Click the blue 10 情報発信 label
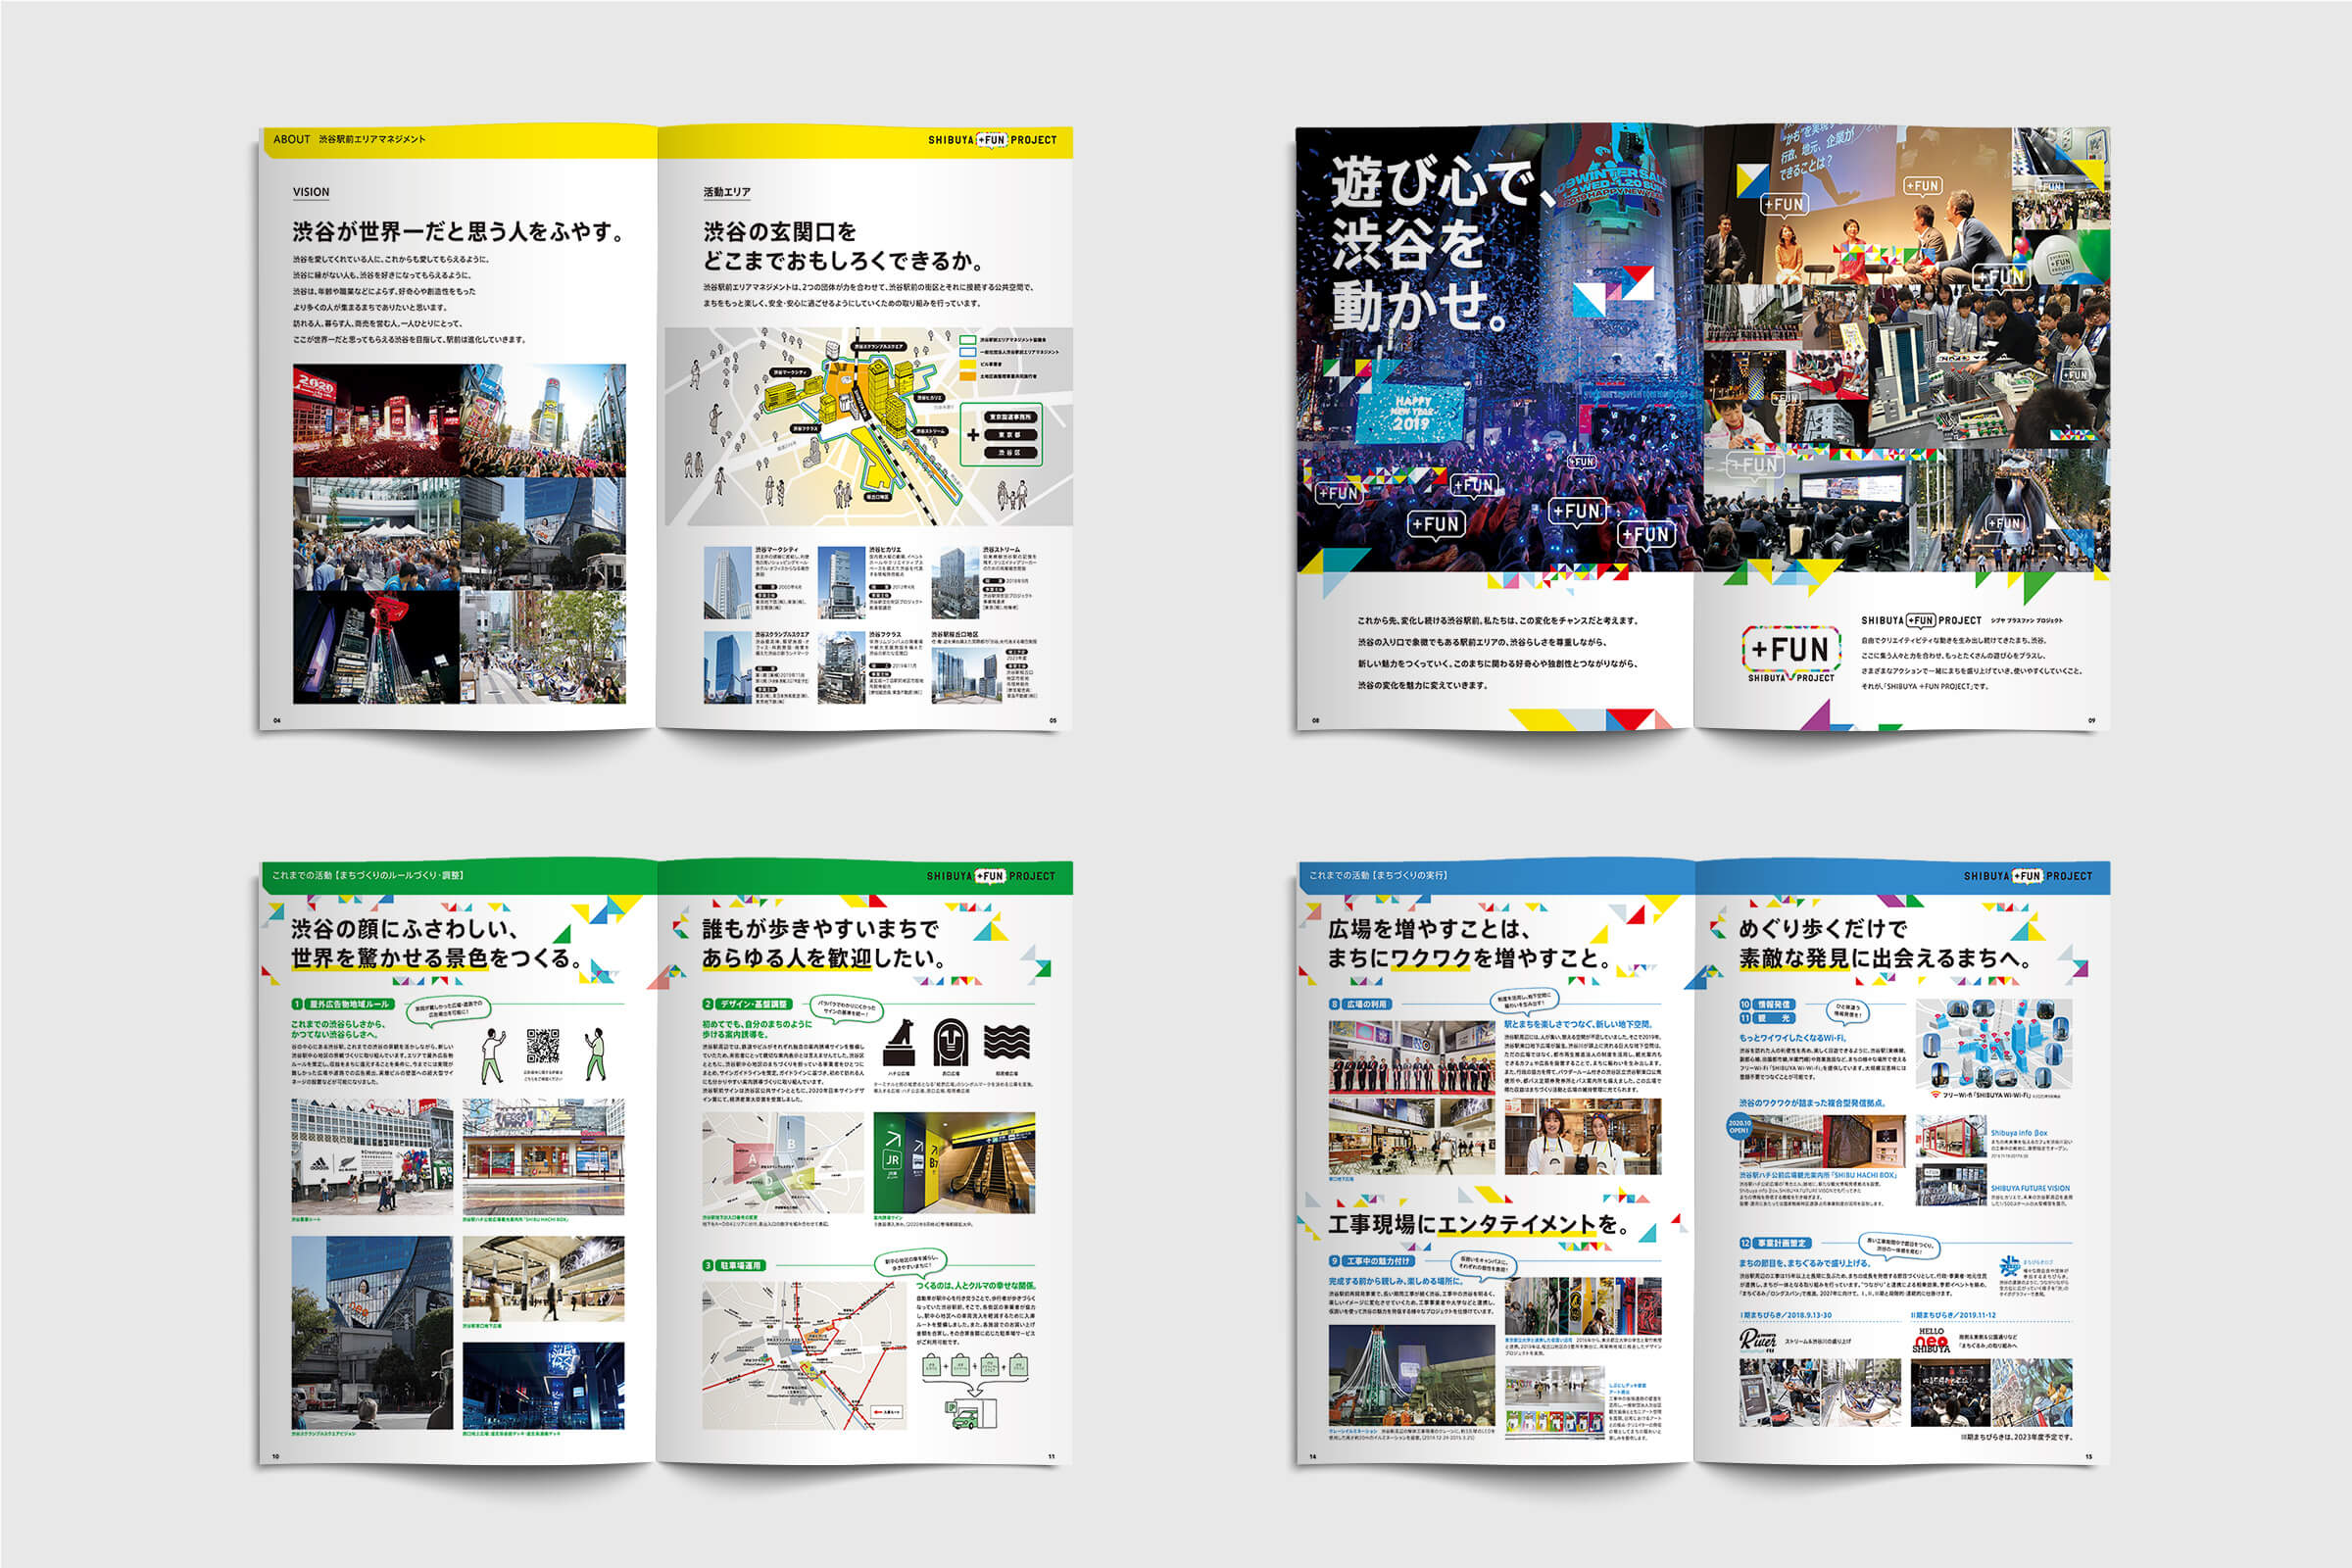 coord(1767,1003)
